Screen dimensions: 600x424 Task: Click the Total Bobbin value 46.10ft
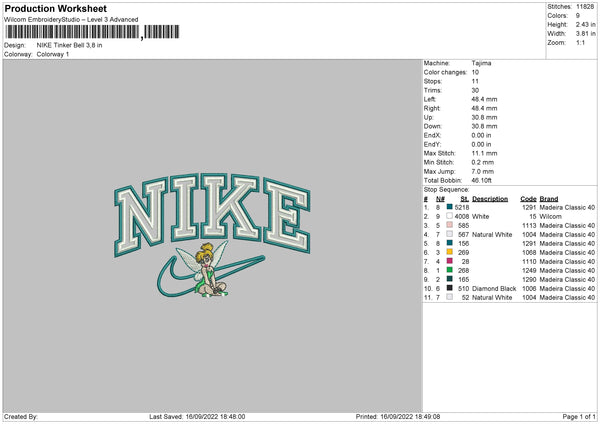pyautogui.click(x=481, y=180)
